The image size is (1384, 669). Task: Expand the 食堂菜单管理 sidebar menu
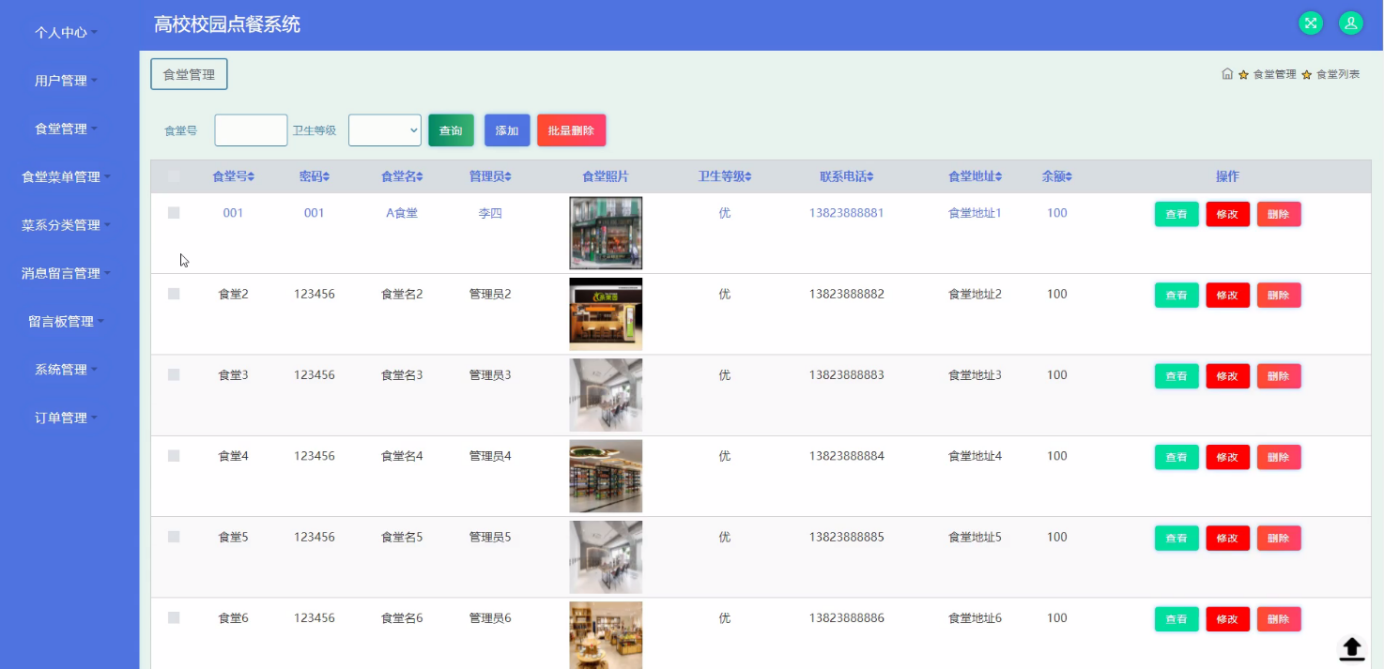point(67,177)
